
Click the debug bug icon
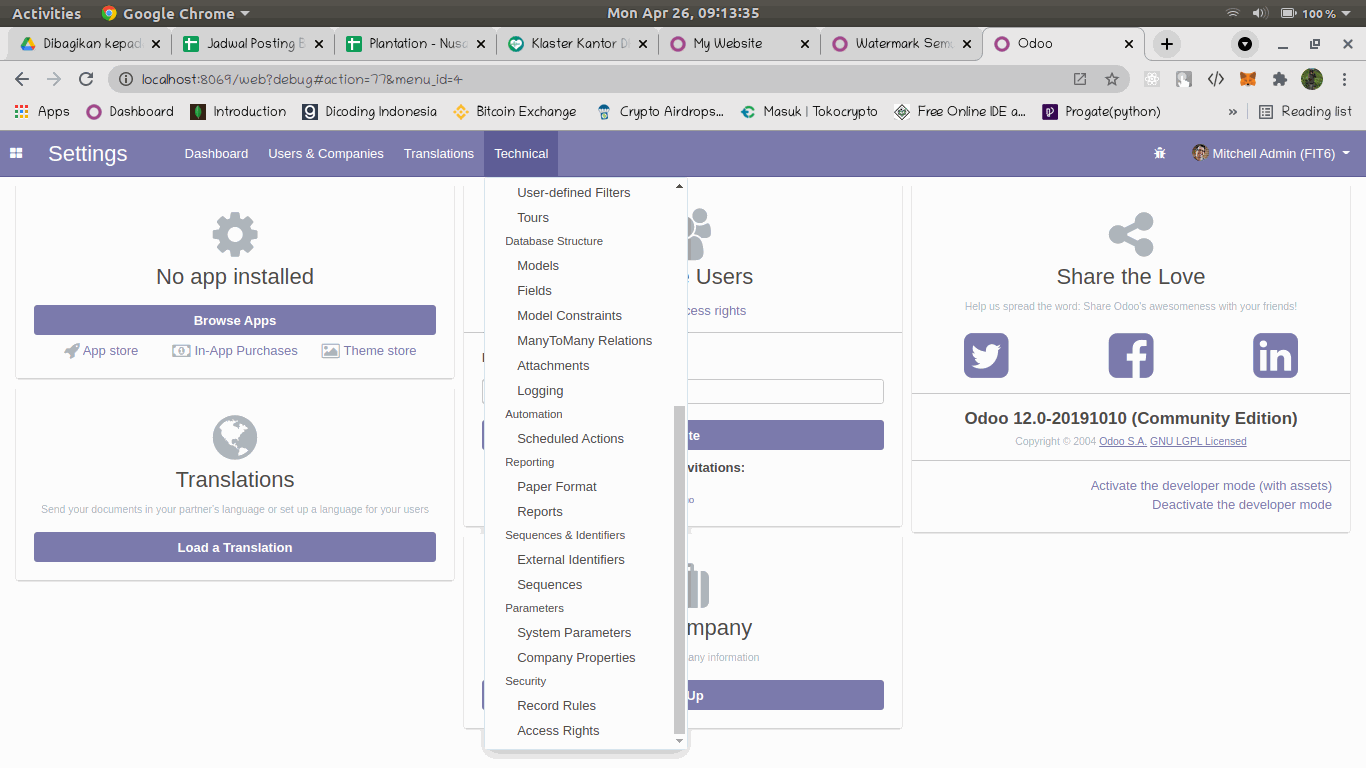[1159, 153]
